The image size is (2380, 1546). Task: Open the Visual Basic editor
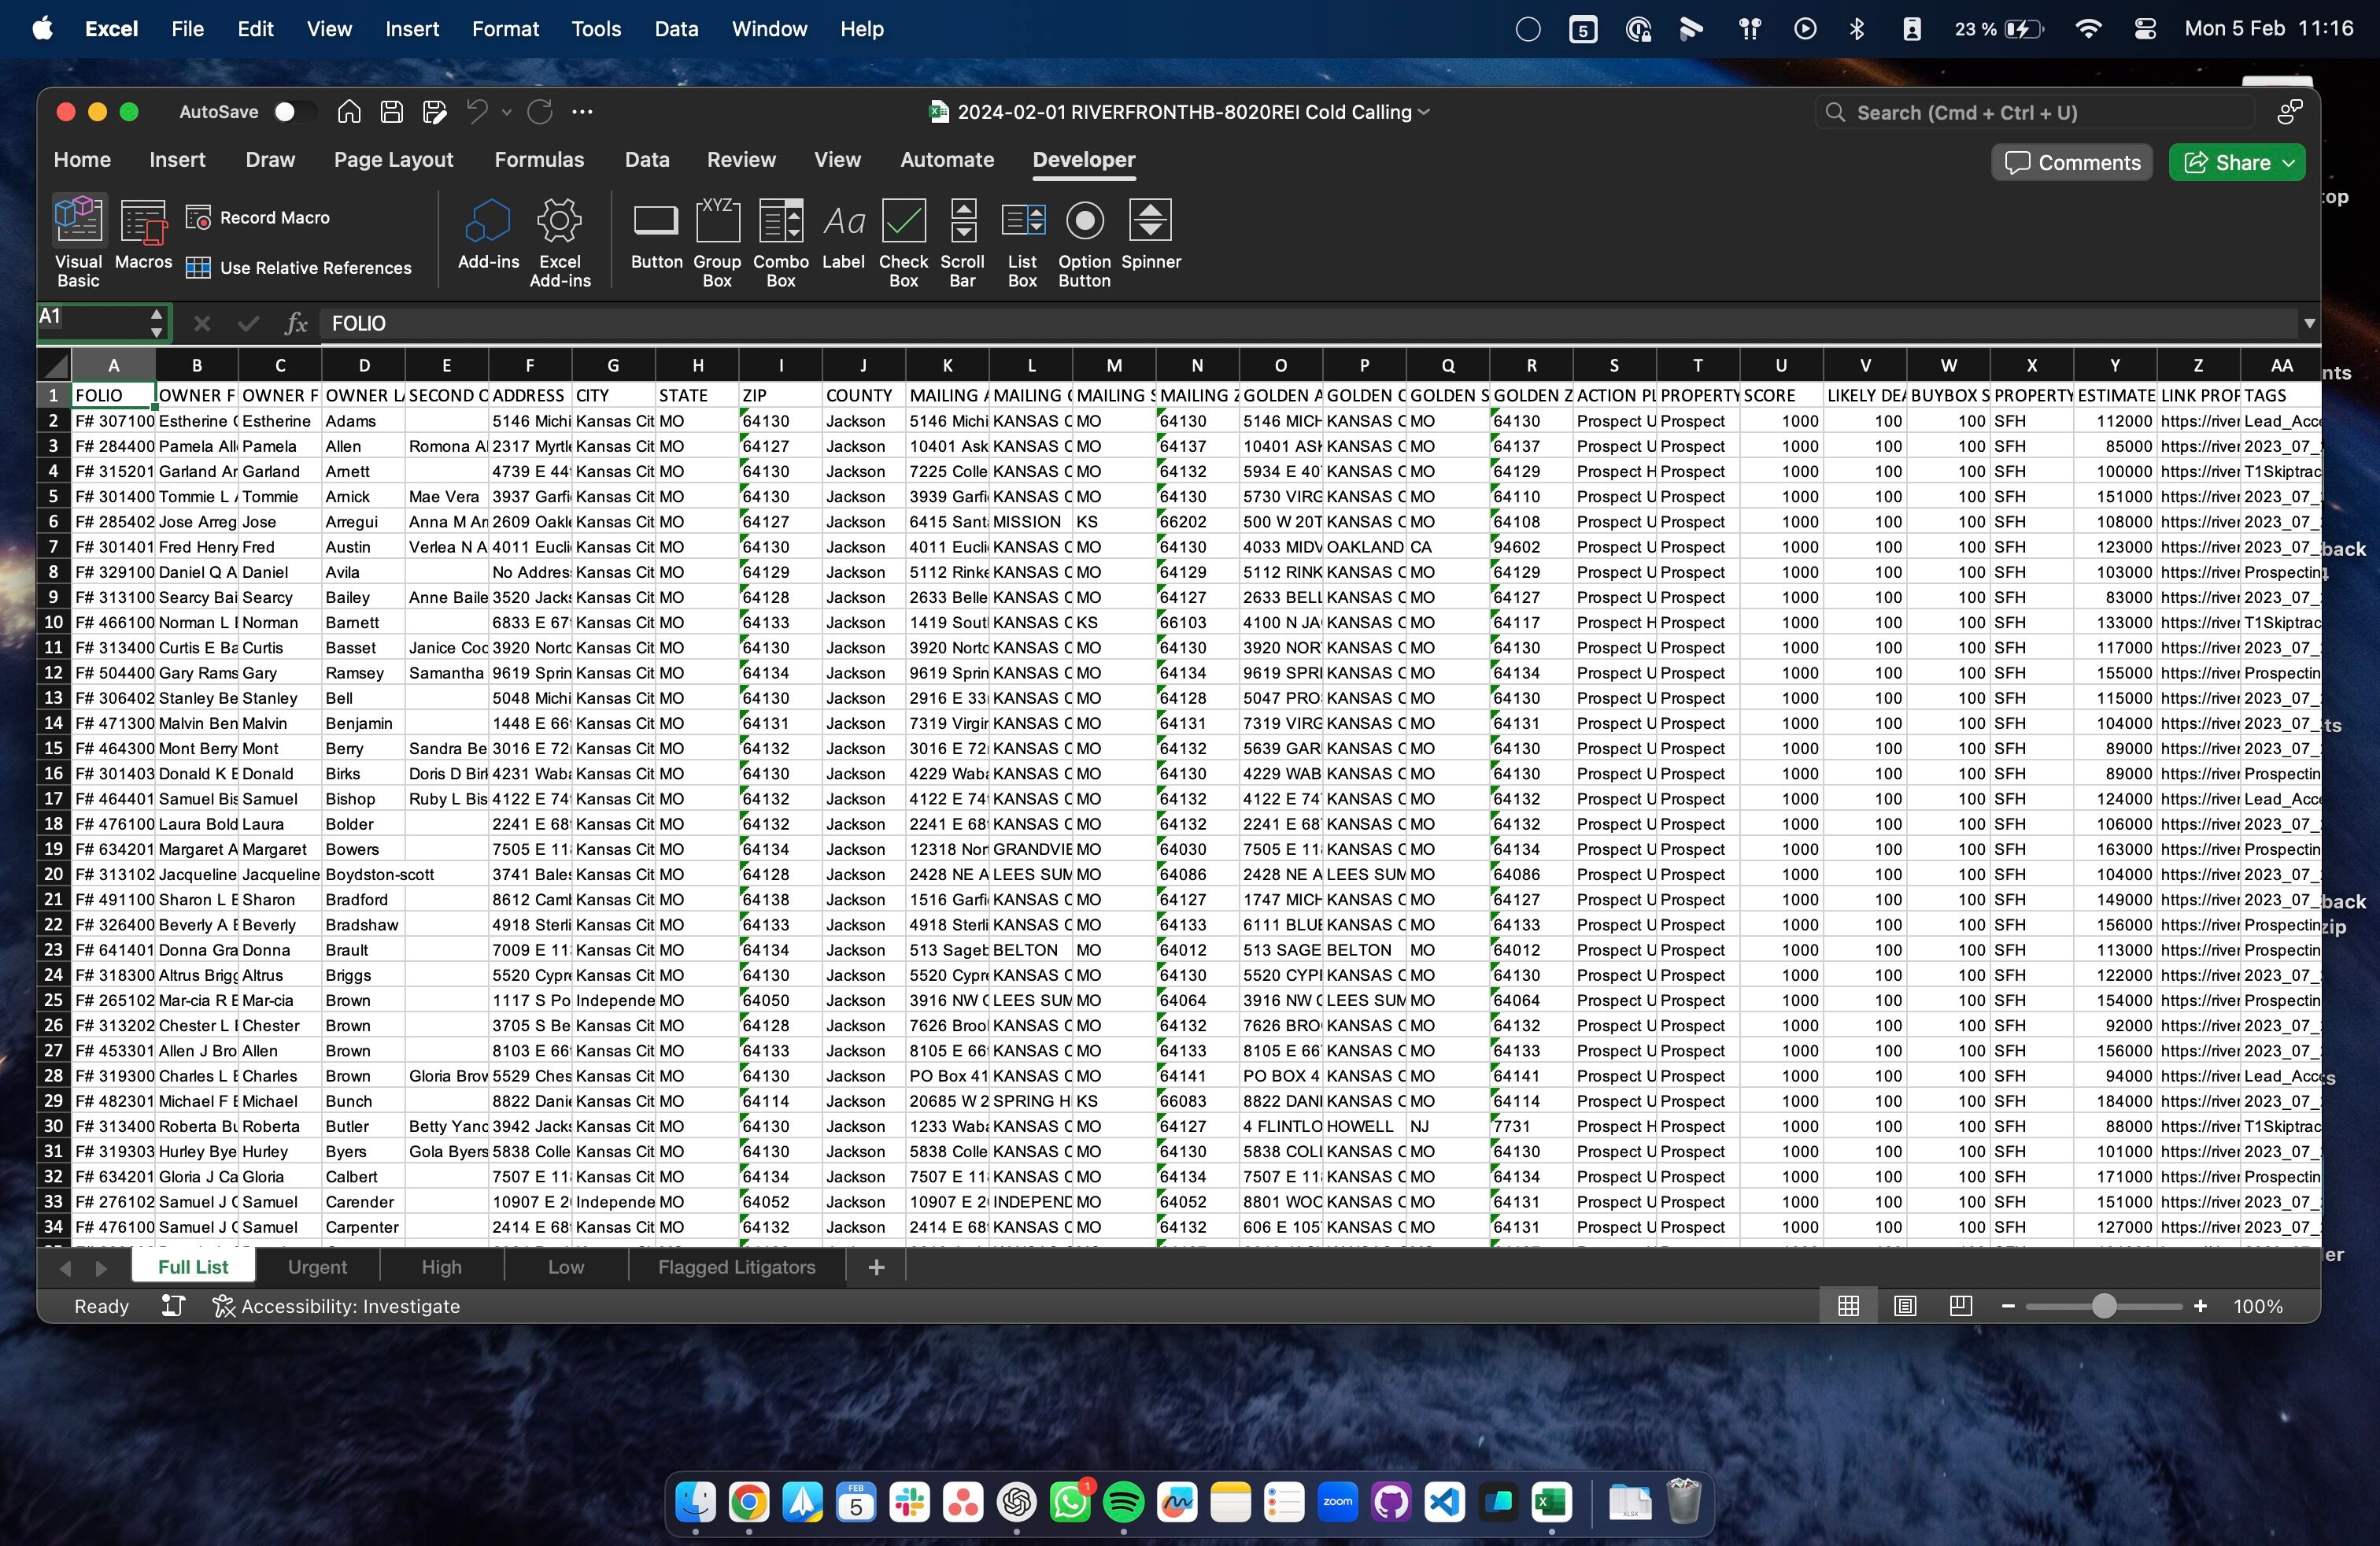79,241
